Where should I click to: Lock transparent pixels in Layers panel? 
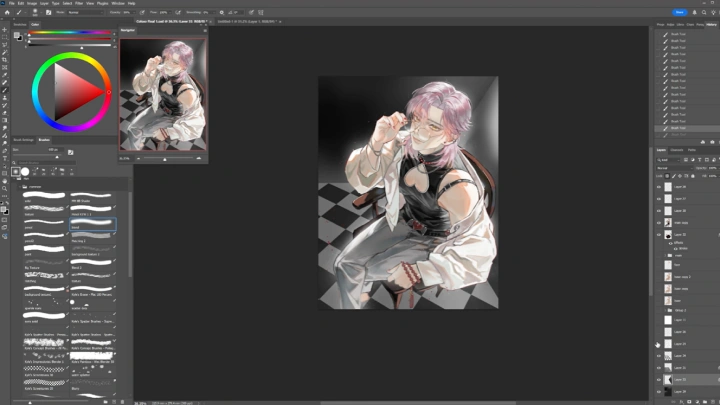point(667,176)
